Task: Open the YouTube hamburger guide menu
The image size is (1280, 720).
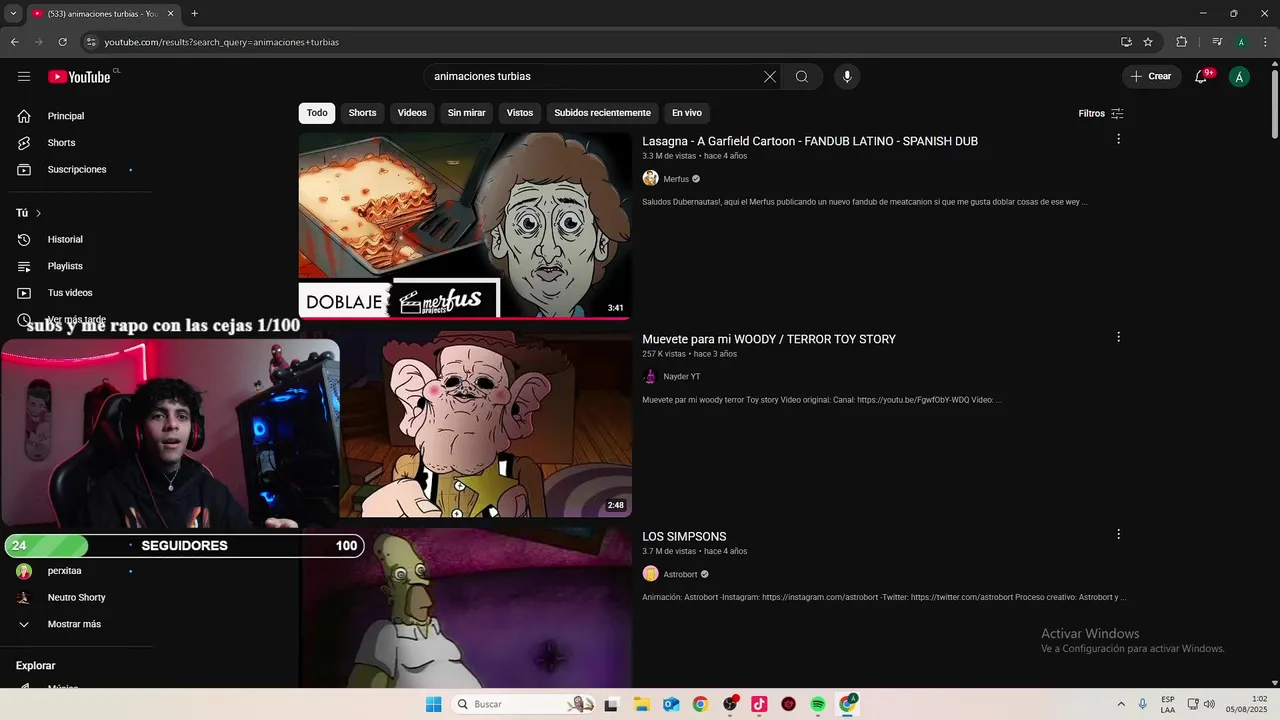Action: pos(24,77)
